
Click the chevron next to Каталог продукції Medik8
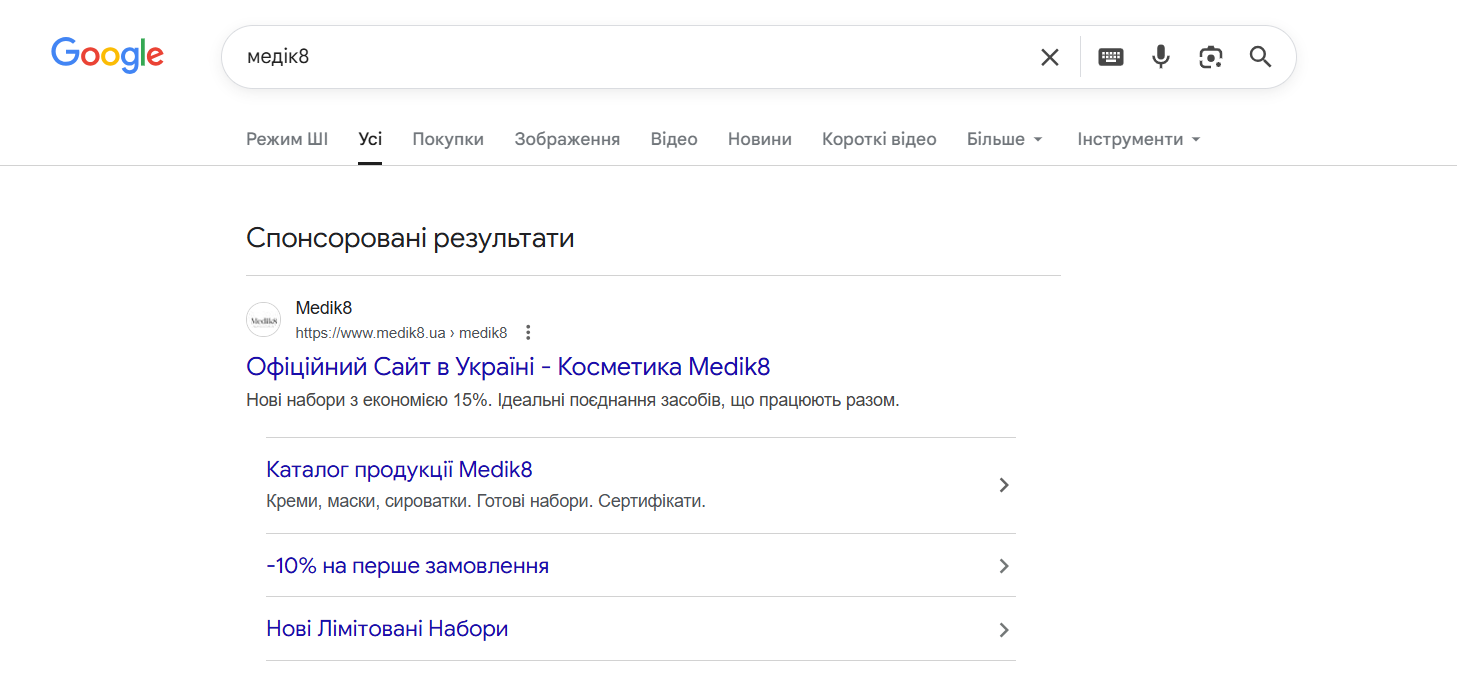(x=1004, y=485)
